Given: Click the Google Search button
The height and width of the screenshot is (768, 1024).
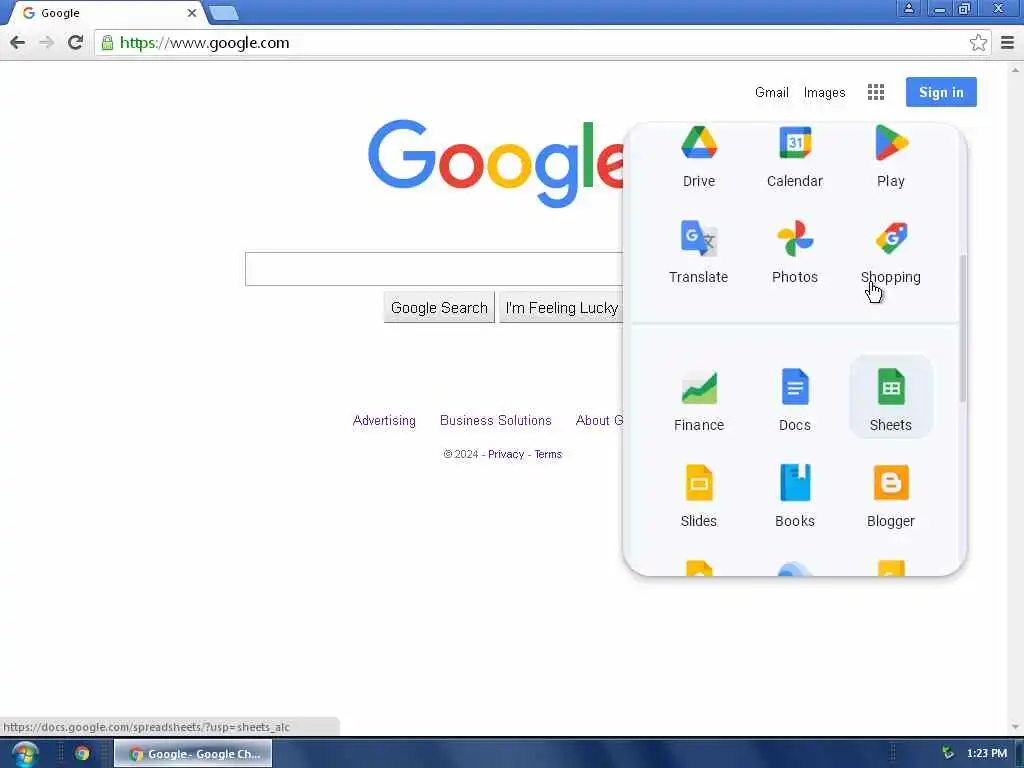Looking at the screenshot, I should tap(439, 308).
